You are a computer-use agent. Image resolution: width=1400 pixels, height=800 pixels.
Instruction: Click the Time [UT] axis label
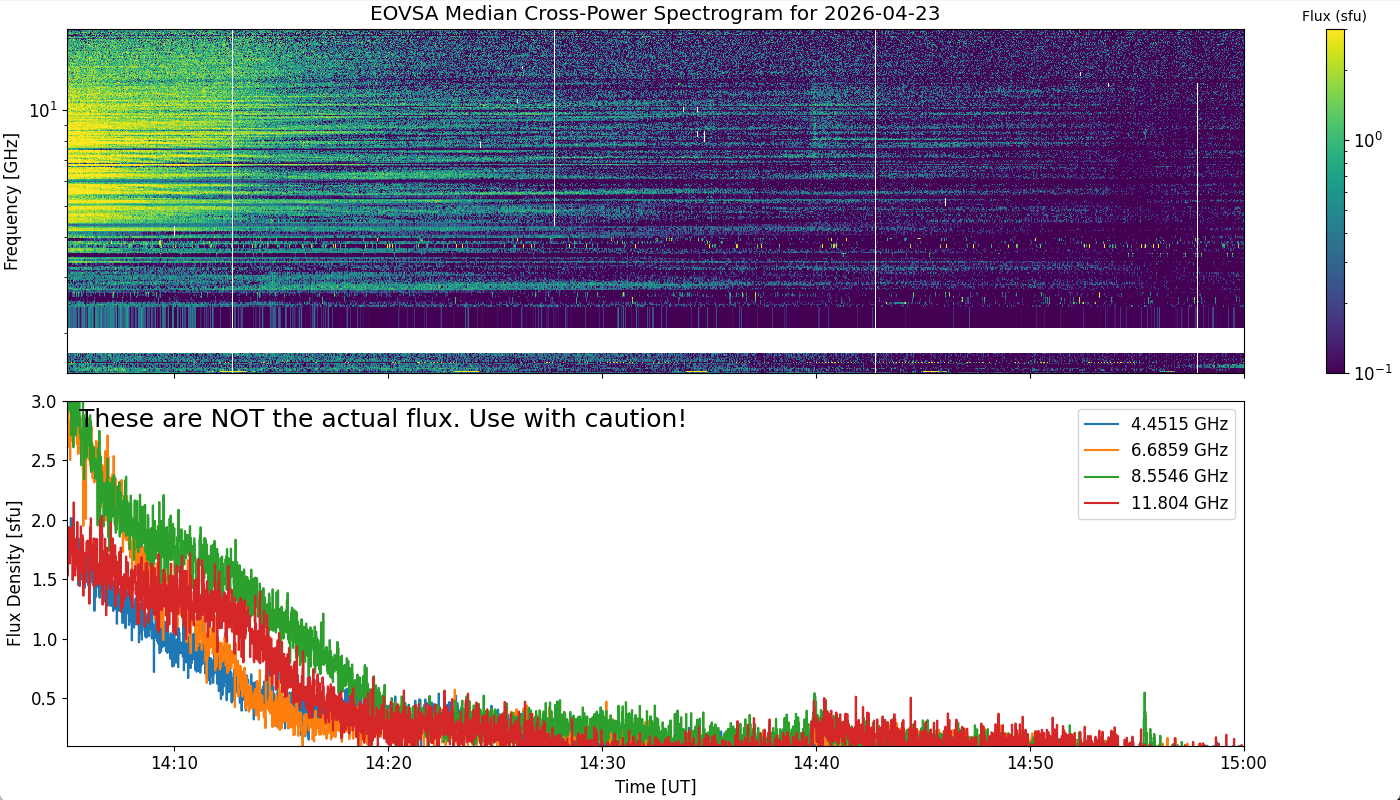[x=655, y=787]
